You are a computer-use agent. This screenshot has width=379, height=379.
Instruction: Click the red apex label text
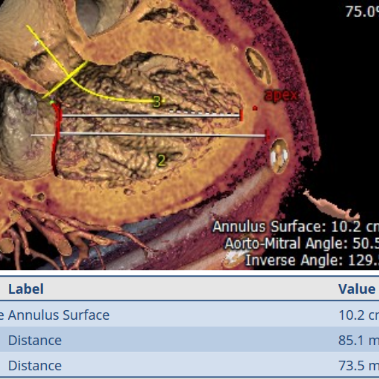(x=281, y=96)
